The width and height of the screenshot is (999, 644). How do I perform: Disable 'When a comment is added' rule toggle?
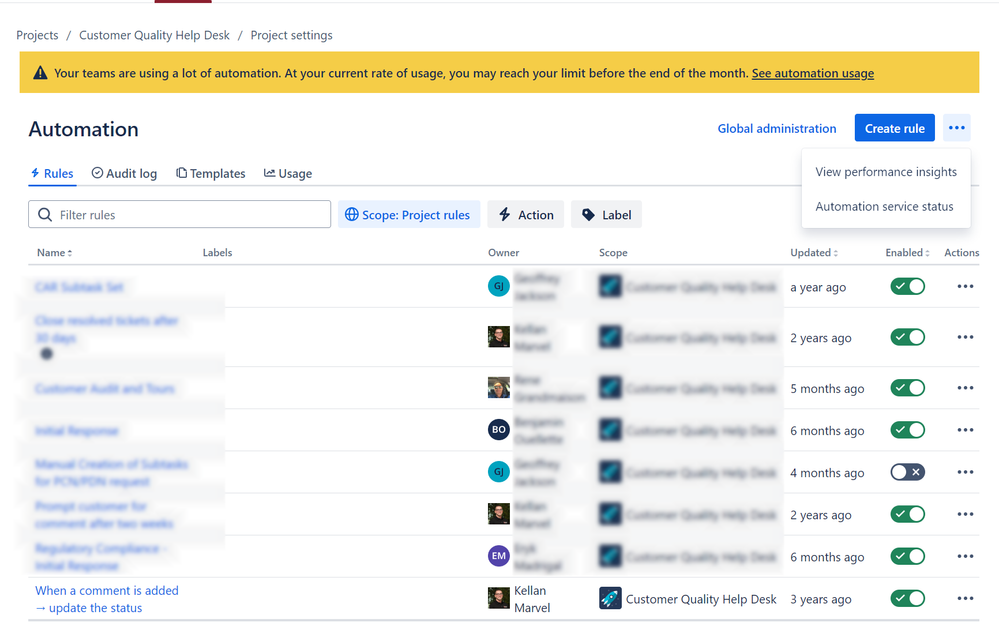click(x=908, y=598)
